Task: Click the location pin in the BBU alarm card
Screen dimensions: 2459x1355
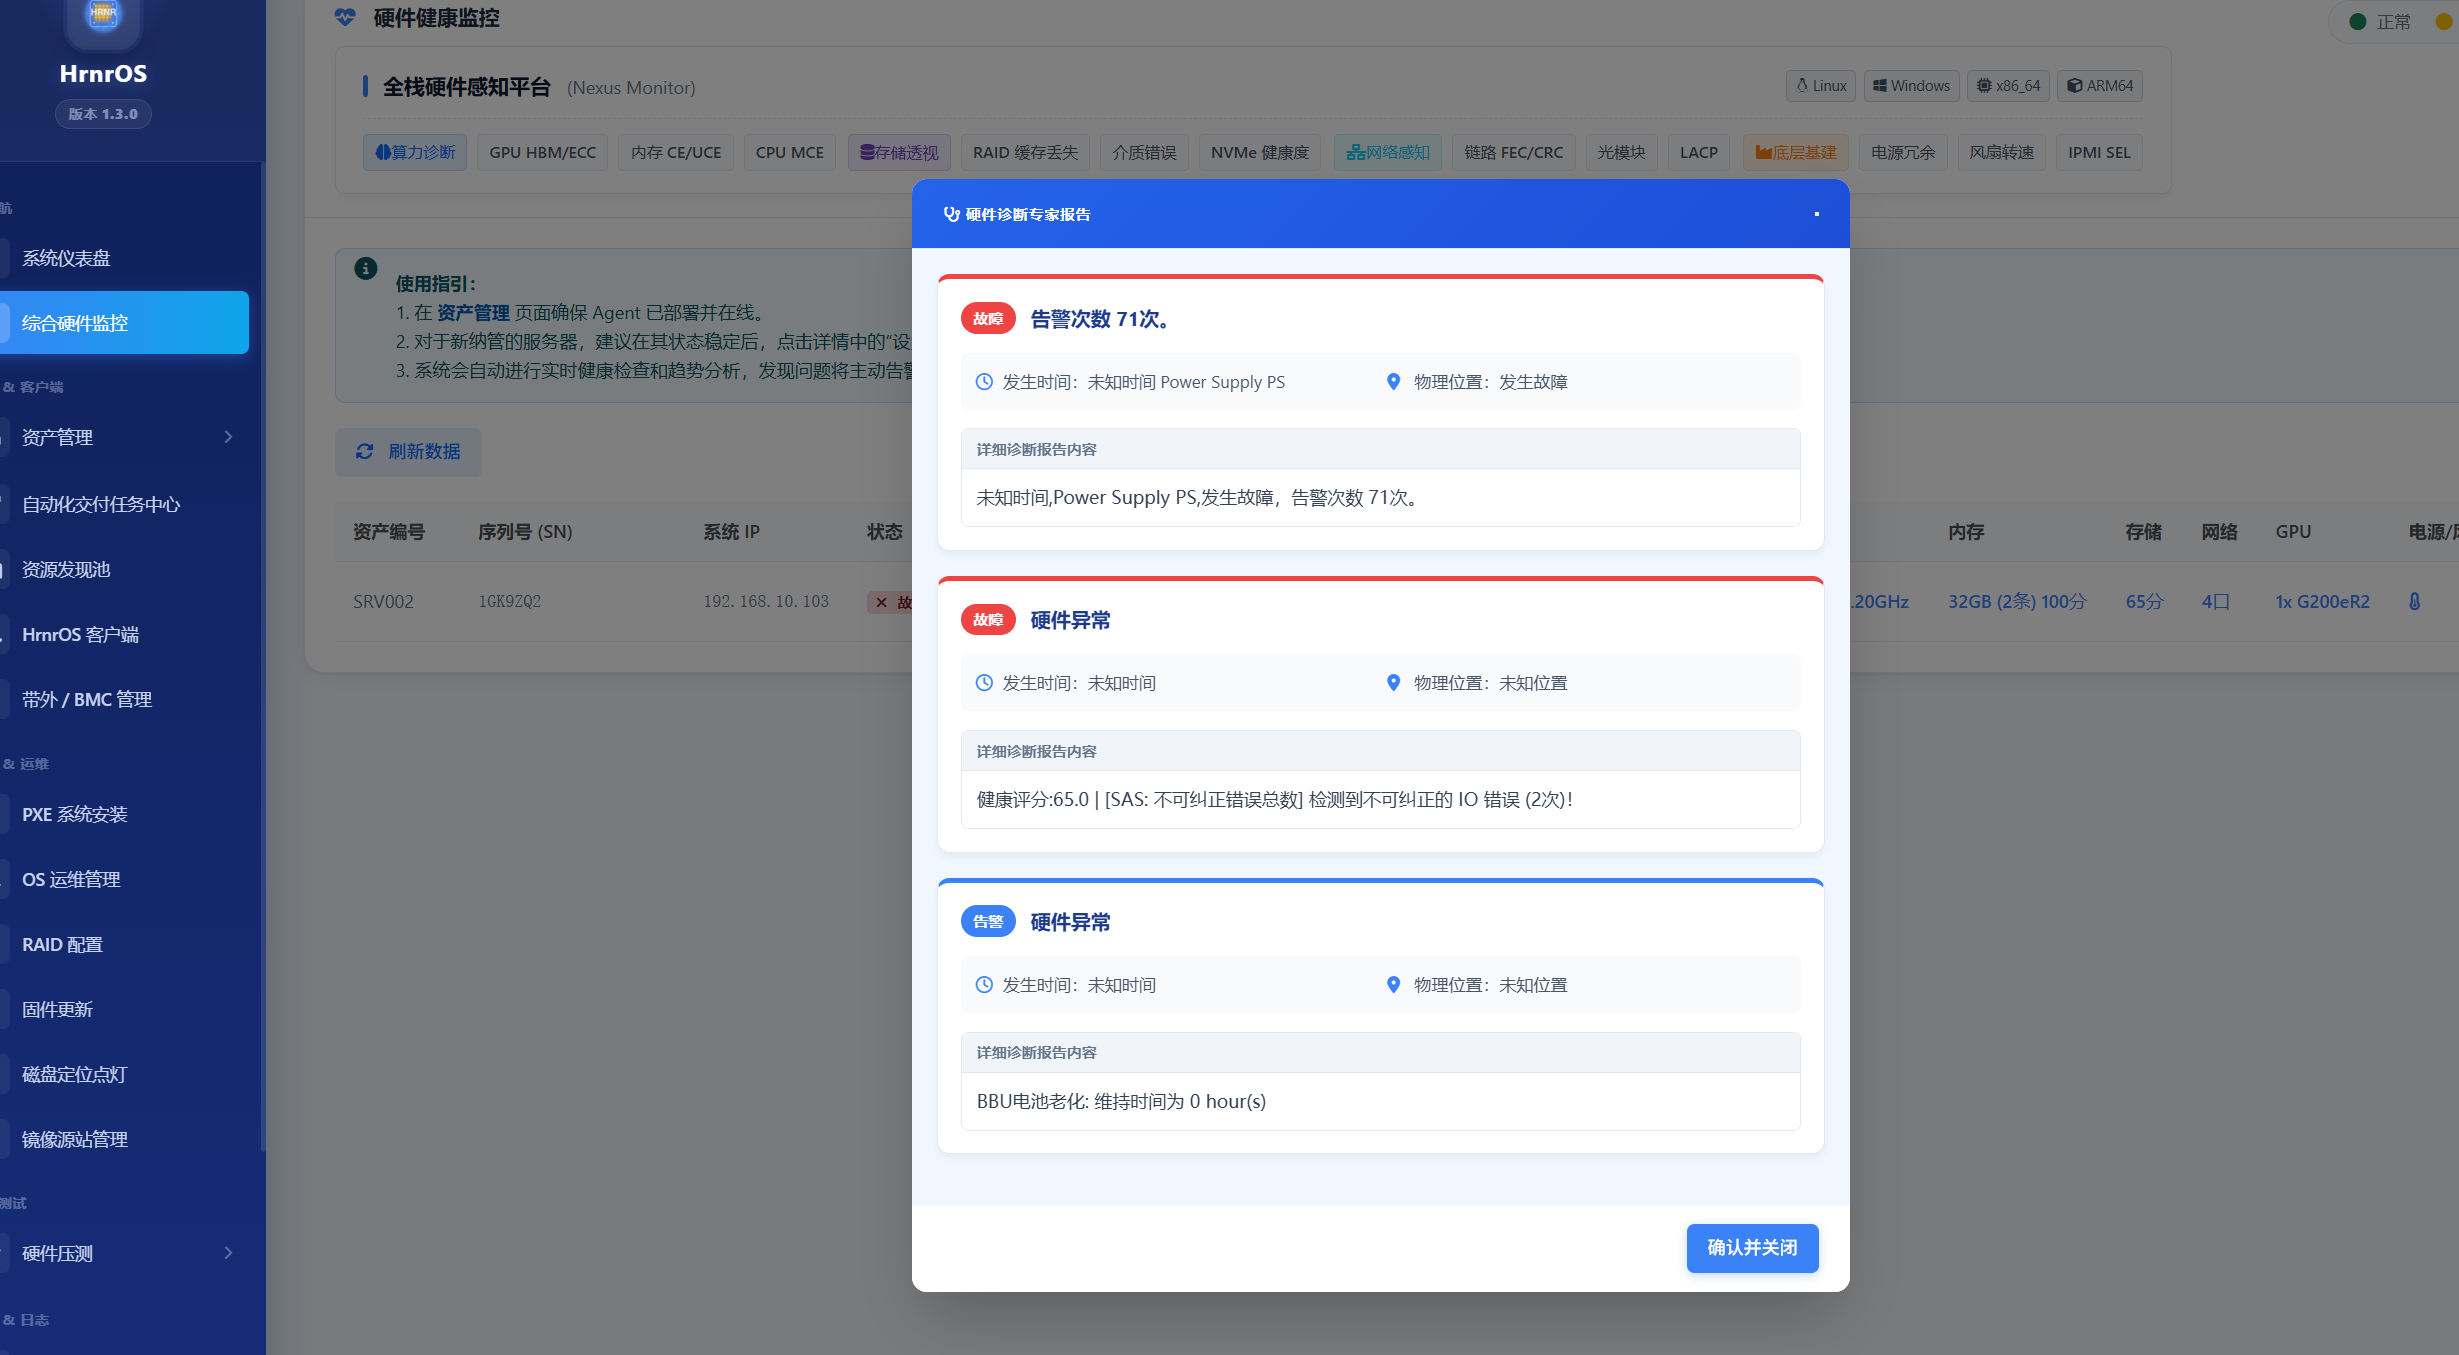Action: click(1393, 985)
